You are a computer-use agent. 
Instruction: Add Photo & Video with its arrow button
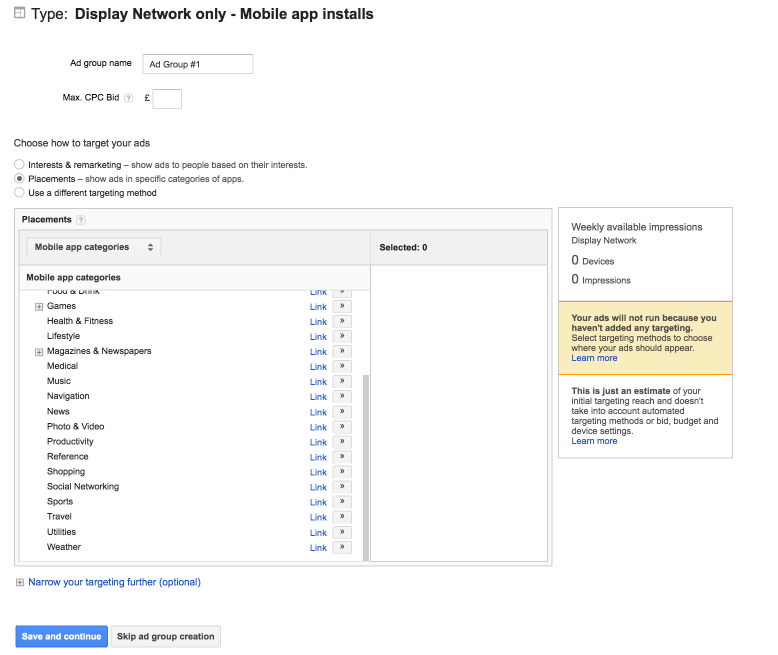[342, 427]
